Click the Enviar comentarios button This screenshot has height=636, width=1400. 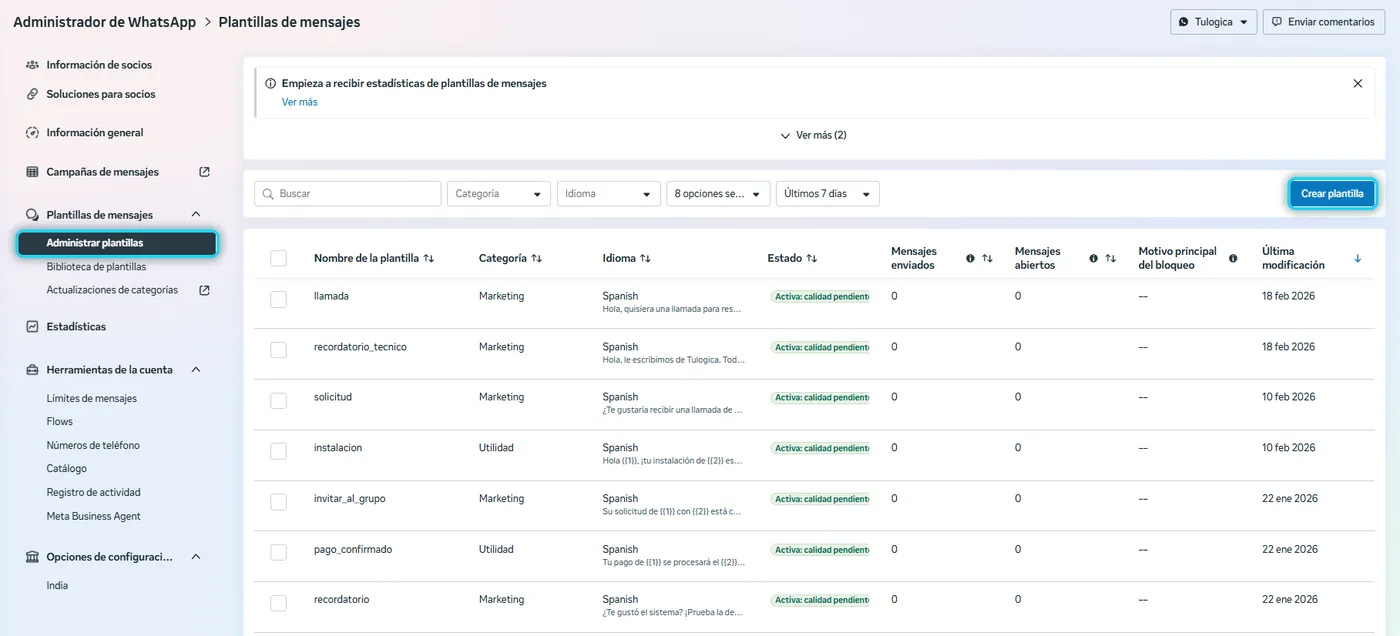coord(1326,22)
